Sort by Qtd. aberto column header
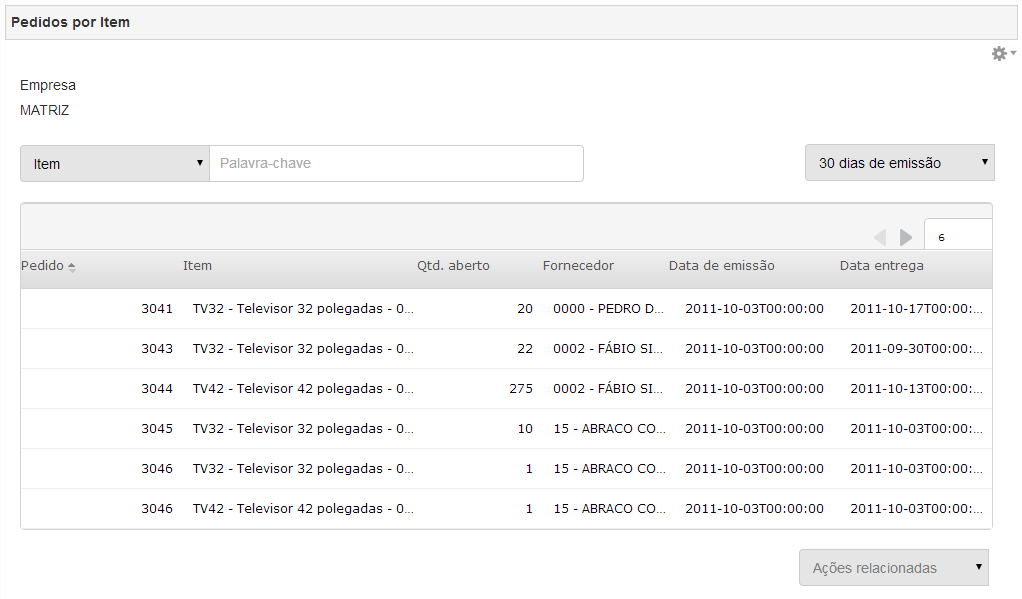 pyautogui.click(x=453, y=266)
